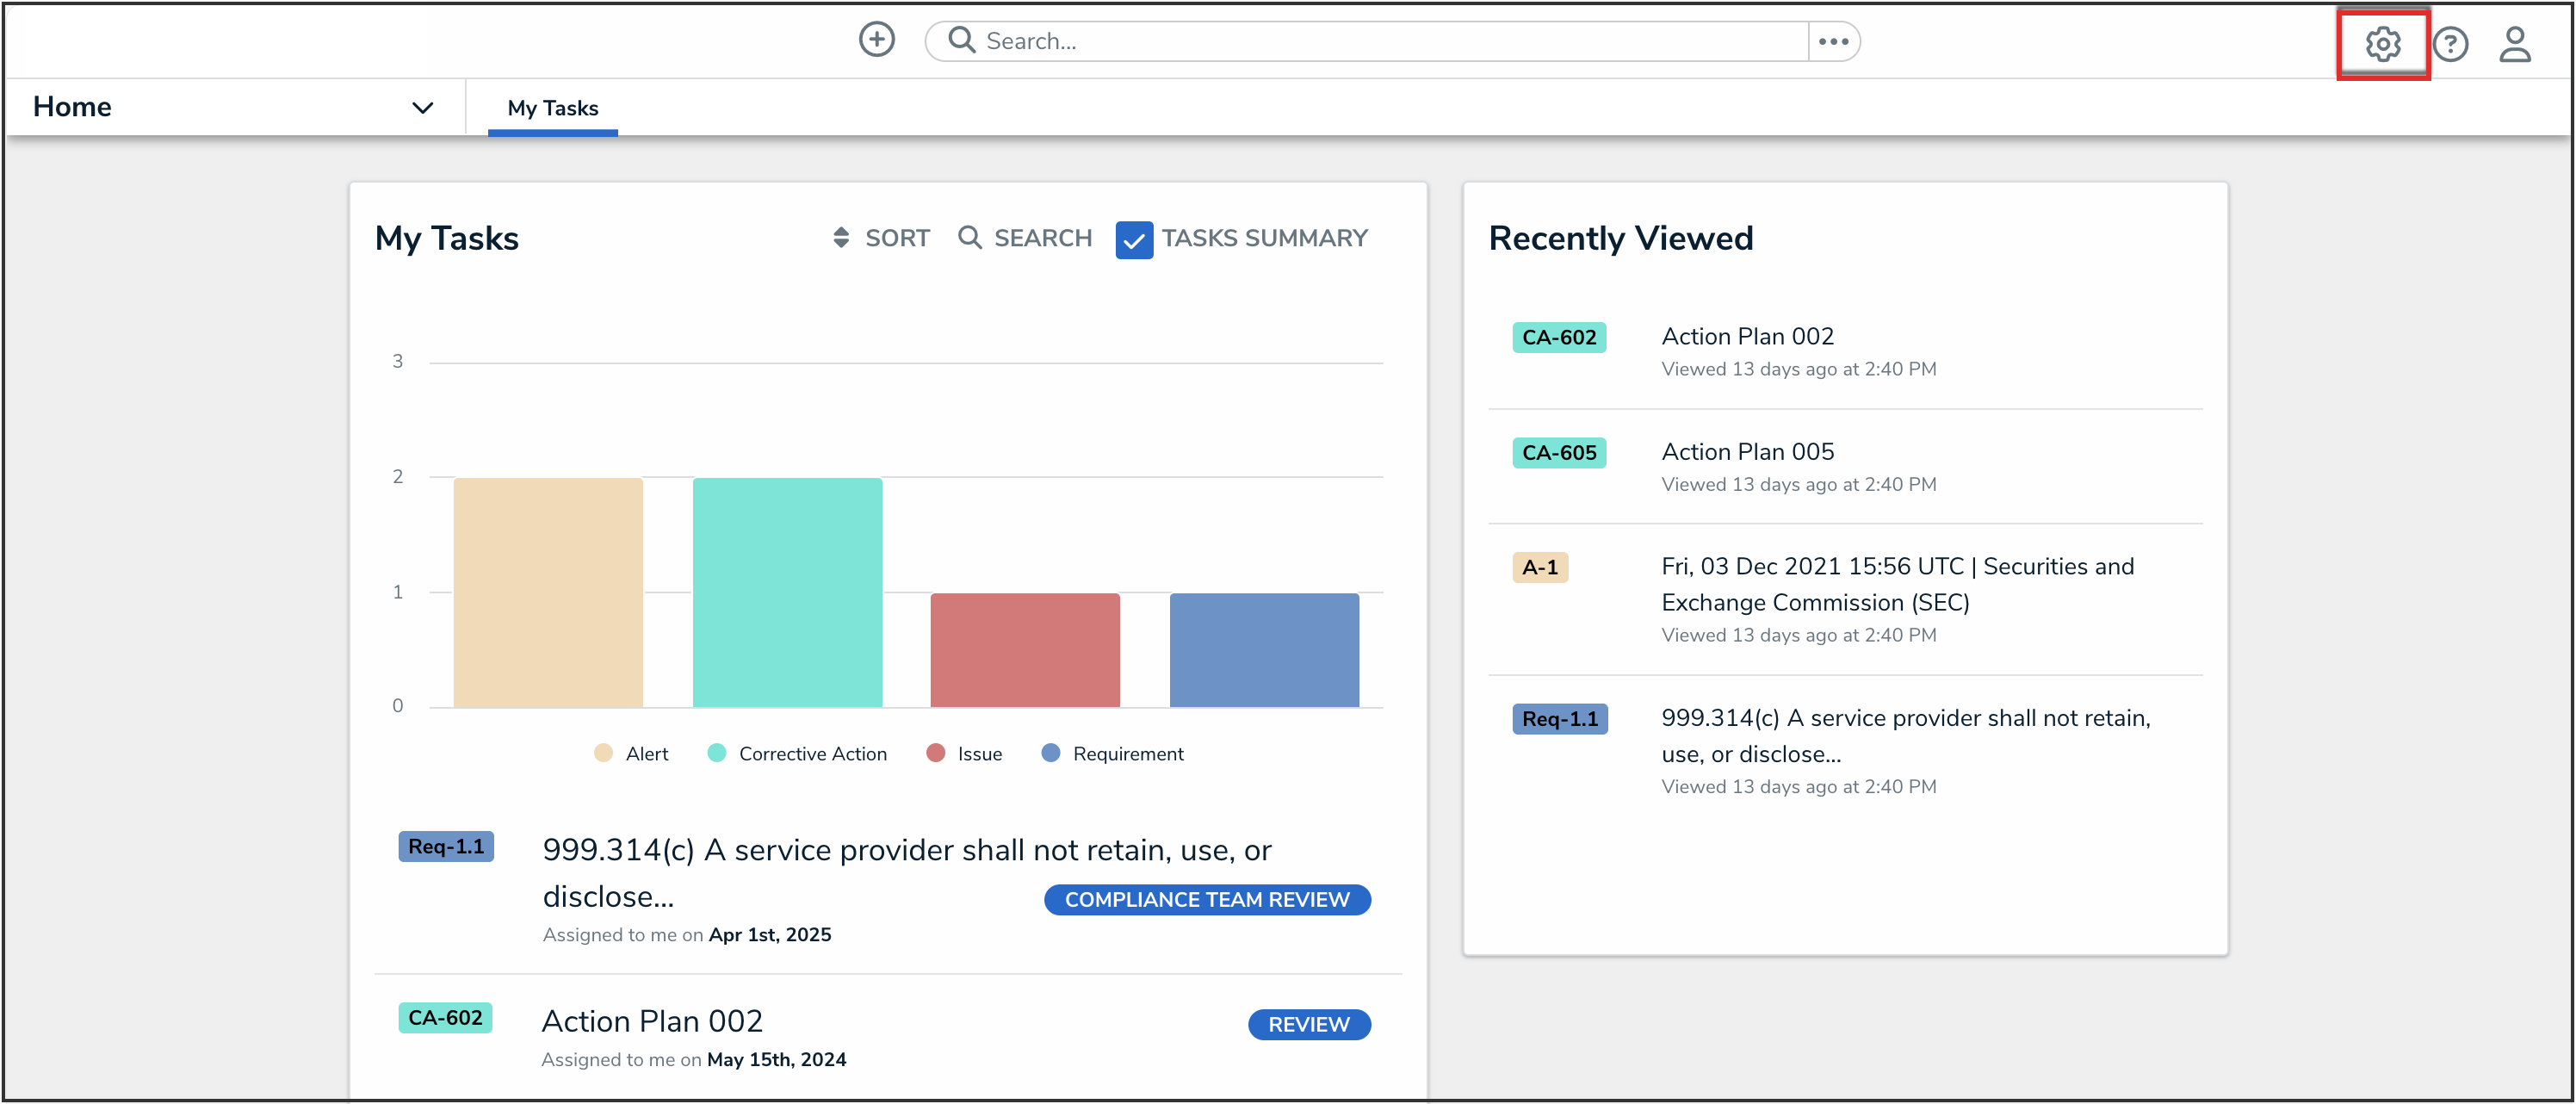
Task: Open the user profile icon
Action: click(x=2514, y=44)
